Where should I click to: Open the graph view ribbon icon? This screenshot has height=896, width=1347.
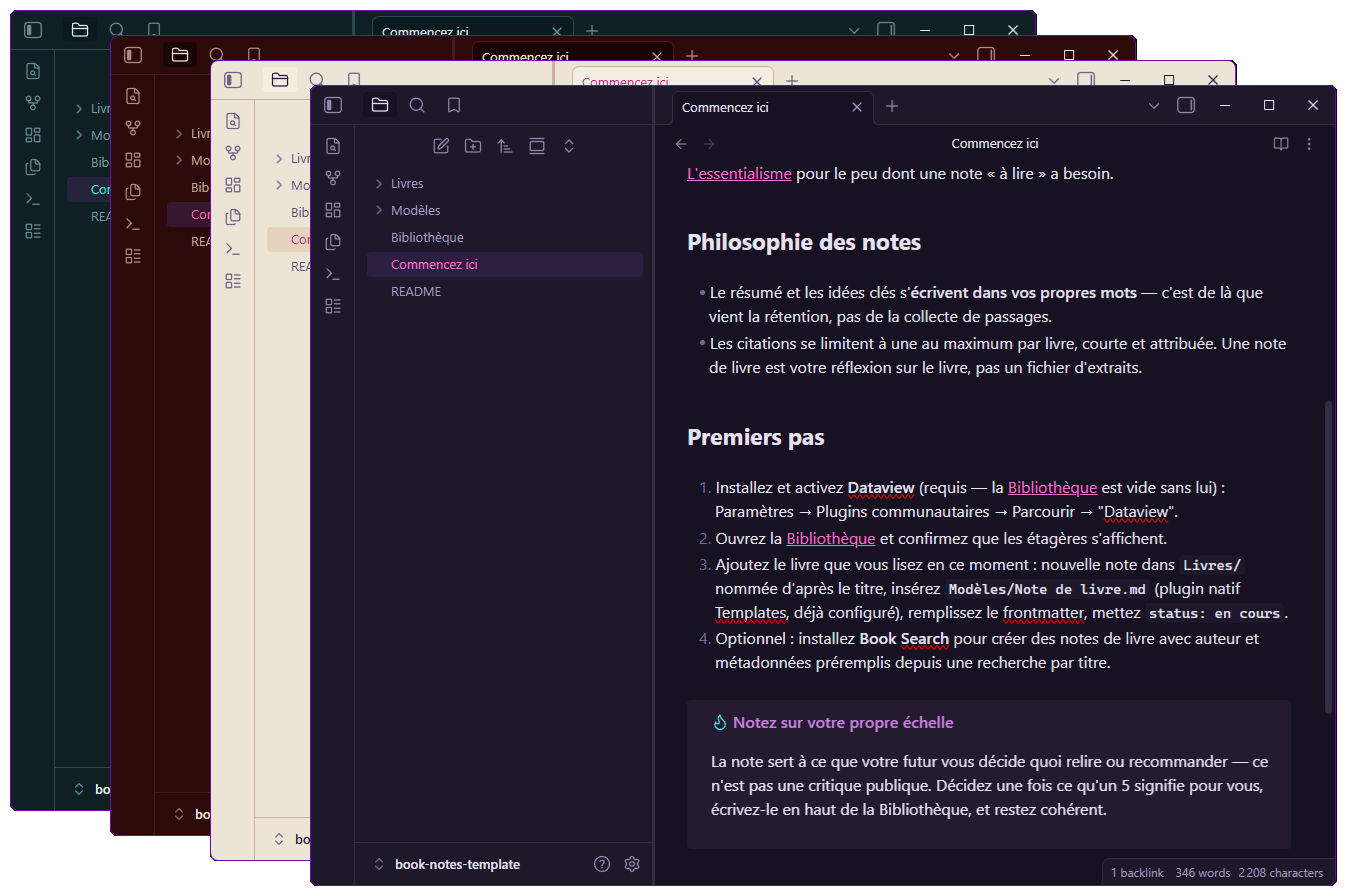pos(333,178)
